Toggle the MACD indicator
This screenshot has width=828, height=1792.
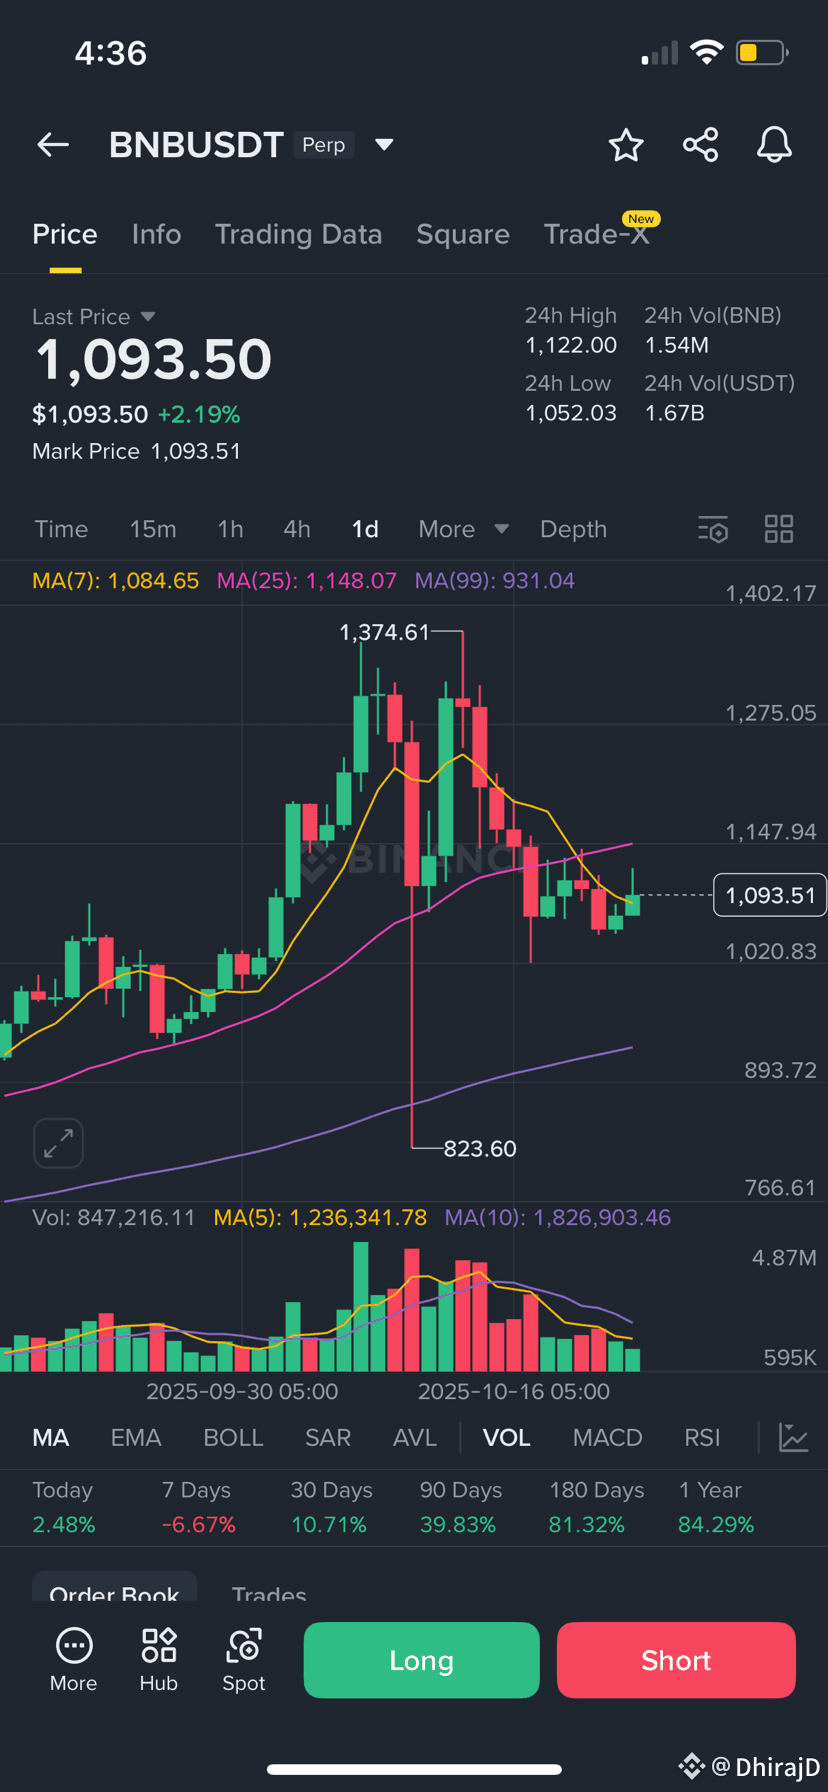[607, 1438]
